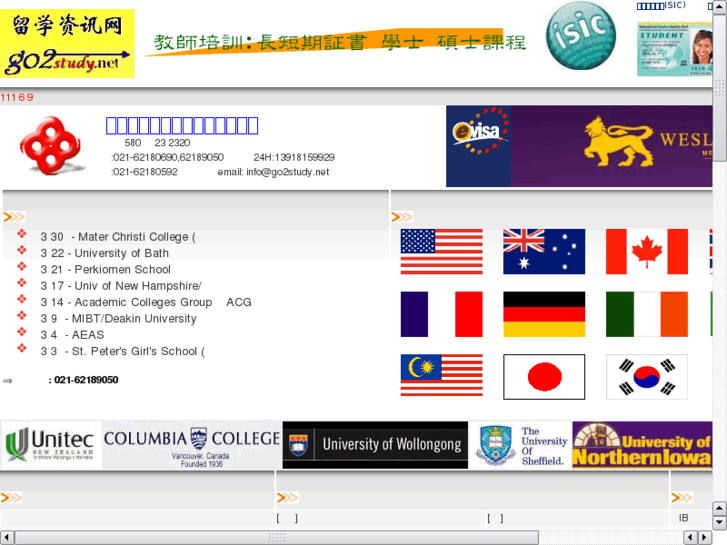The height and width of the screenshot is (545, 727).
Task: Click the round ISIC logo
Action: point(580,36)
